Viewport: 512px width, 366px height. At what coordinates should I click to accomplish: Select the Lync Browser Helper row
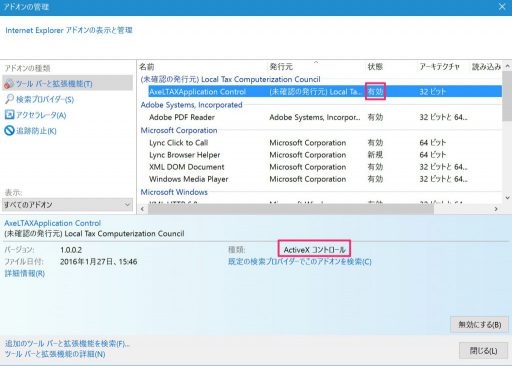coord(325,155)
